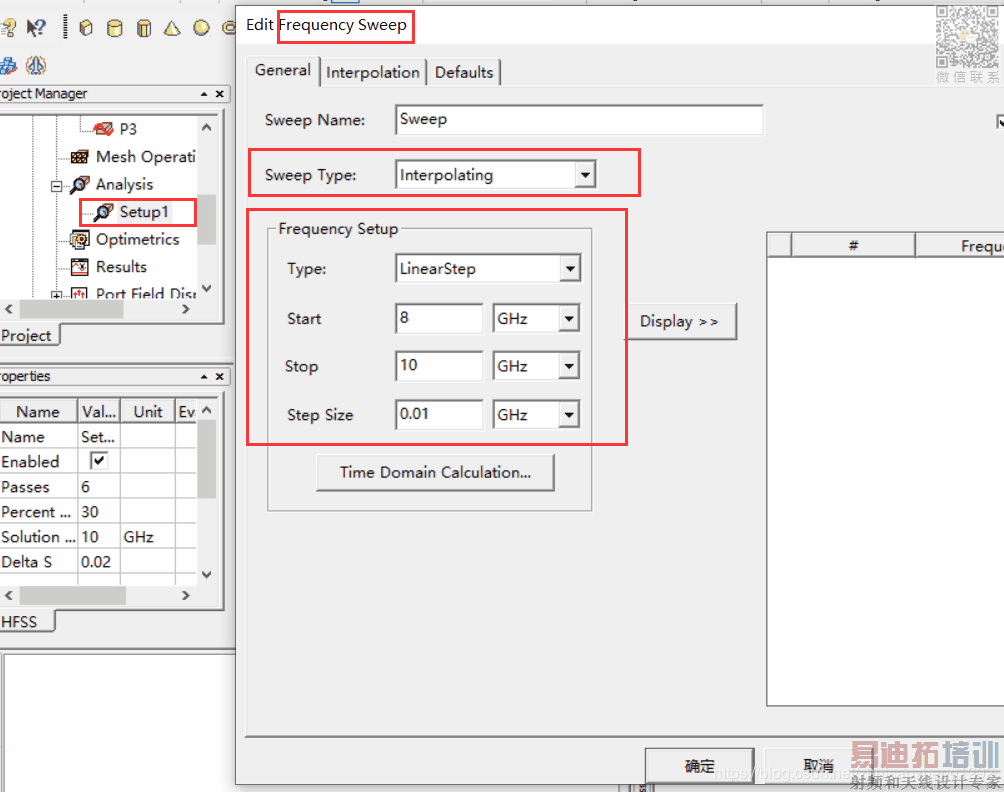
Task: Close the Properties panel
Action: [x=220, y=376]
